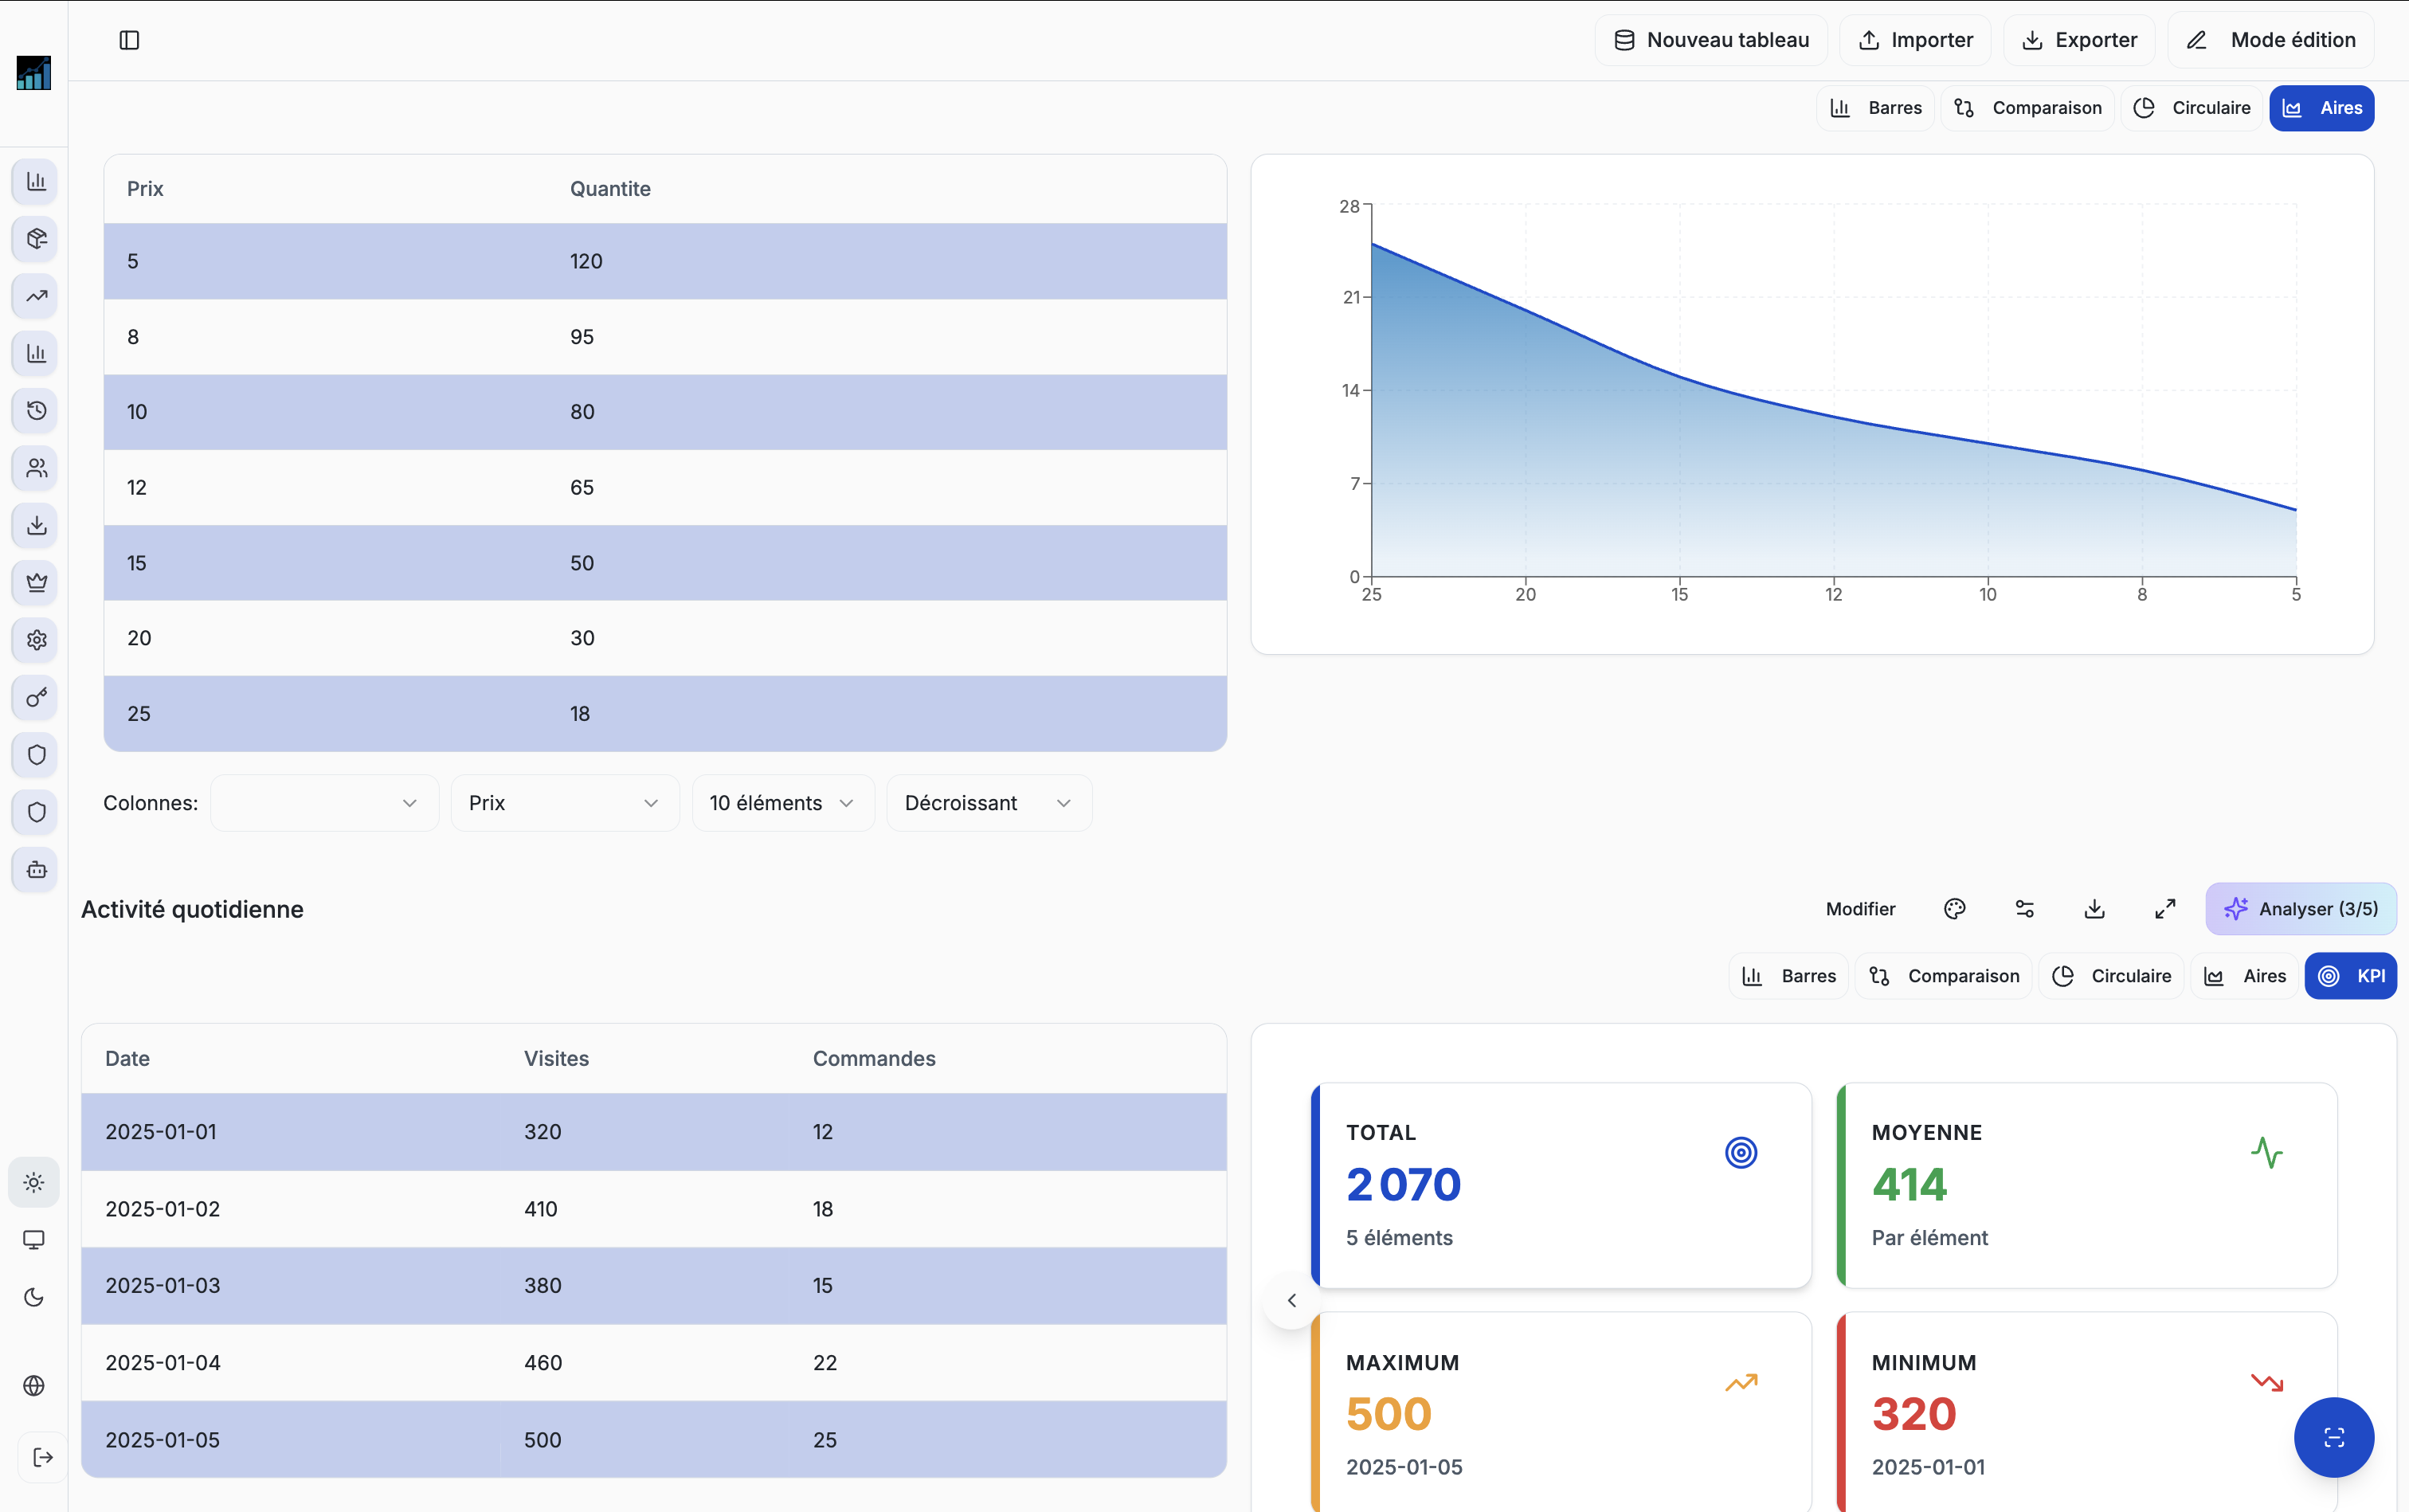Click the app logo icon

pos(34,73)
